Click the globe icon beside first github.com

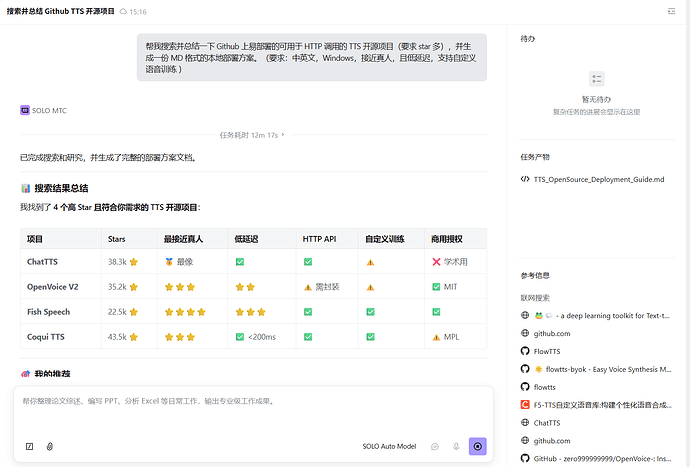coord(525,333)
